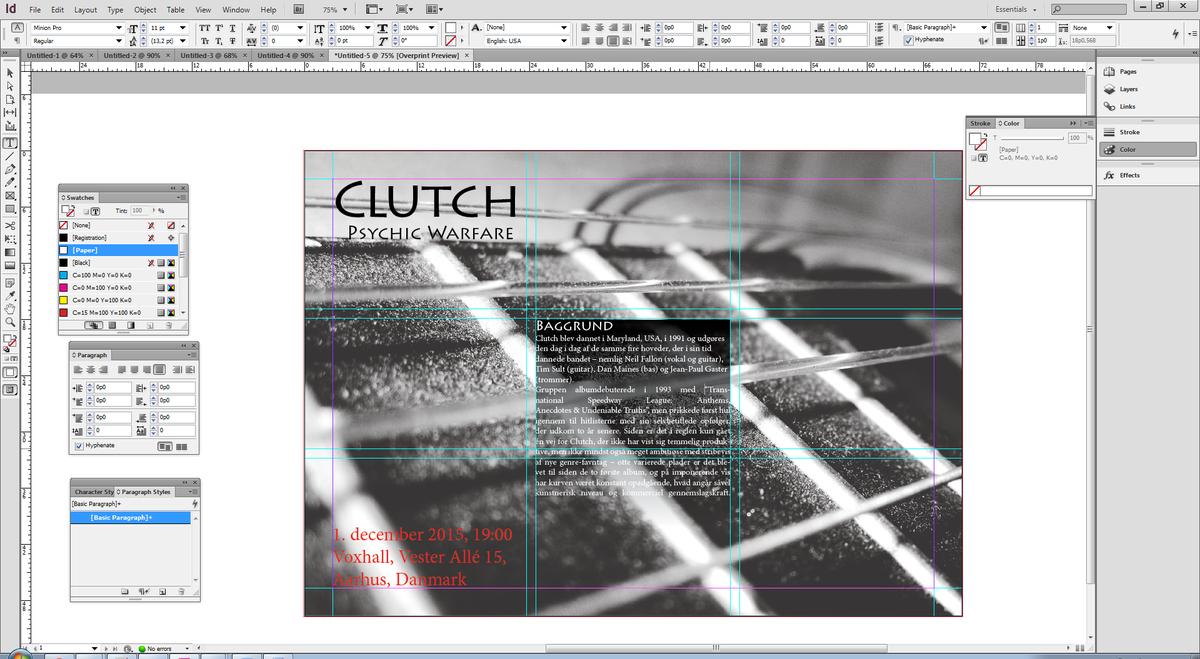Select the Page tool
Image resolution: width=1200 pixels, height=659 pixels.
pos(10,100)
